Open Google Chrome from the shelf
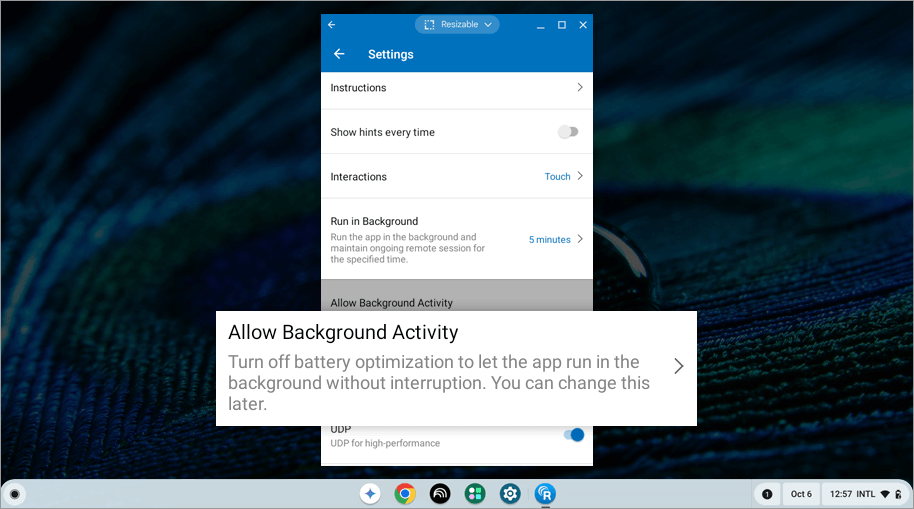 pyautogui.click(x=405, y=494)
